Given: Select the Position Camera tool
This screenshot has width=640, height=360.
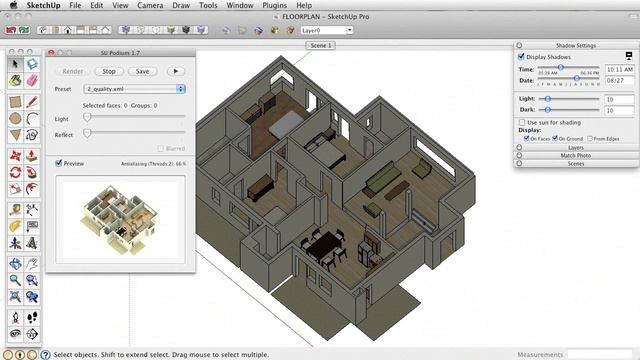Looking at the screenshot, I should (16, 318).
